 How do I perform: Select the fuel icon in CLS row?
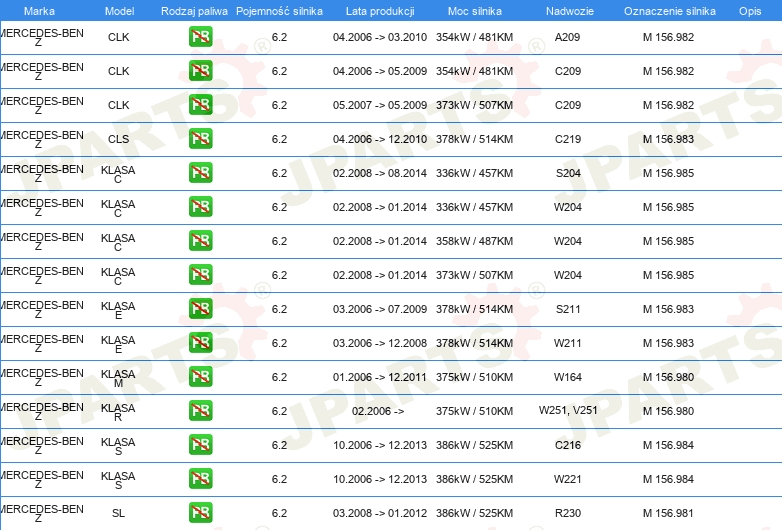point(200,139)
